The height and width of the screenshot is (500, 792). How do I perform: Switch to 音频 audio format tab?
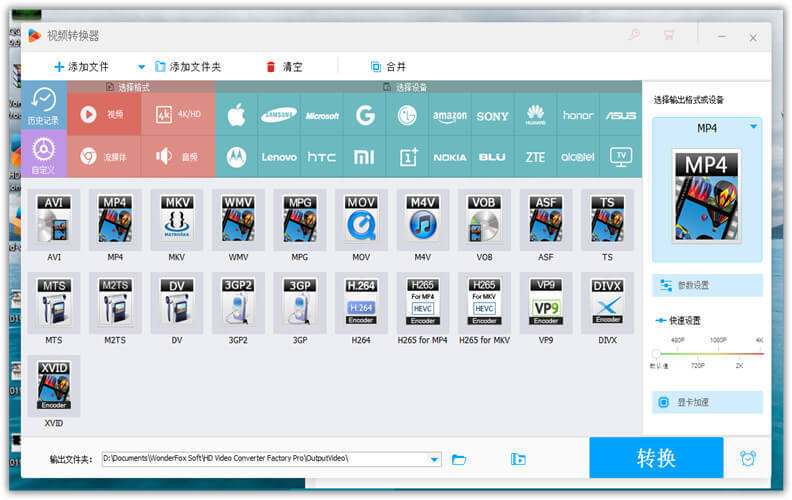click(178, 157)
